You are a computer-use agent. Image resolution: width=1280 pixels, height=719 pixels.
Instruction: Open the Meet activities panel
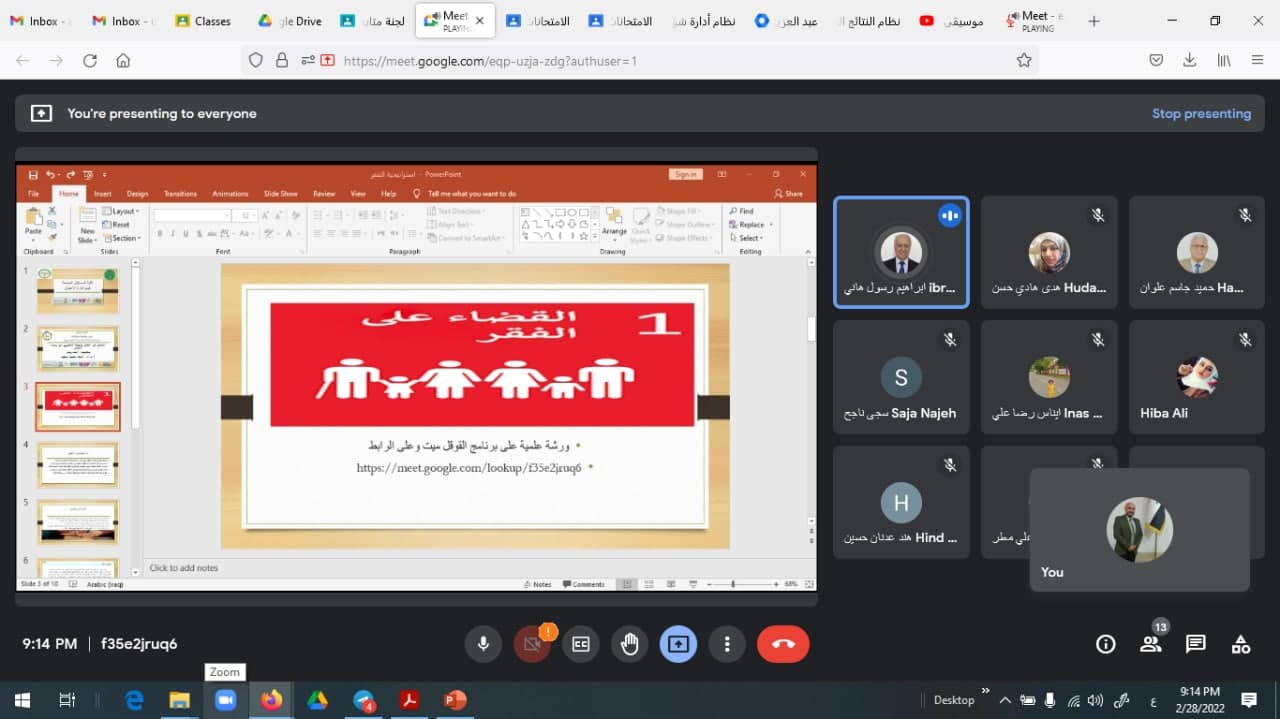pyautogui.click(x=1241, y=645)
